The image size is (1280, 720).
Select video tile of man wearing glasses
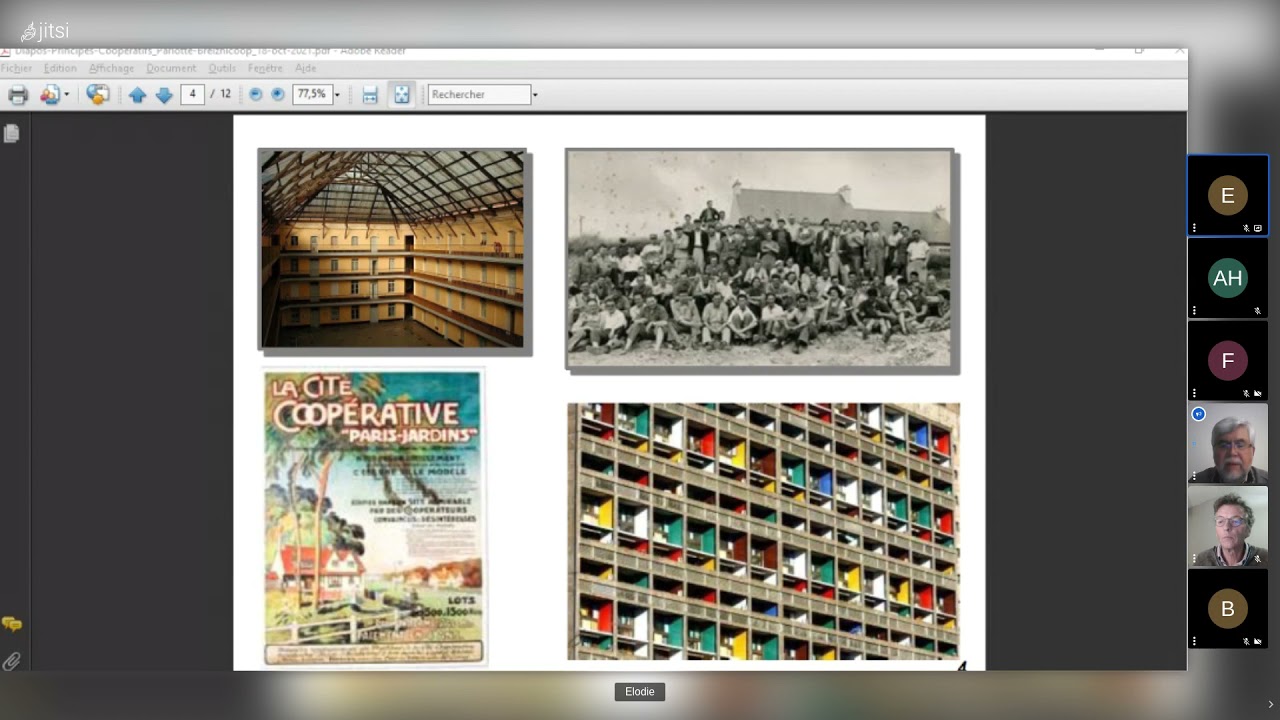pyautogui.click(x=1228, y=526)
